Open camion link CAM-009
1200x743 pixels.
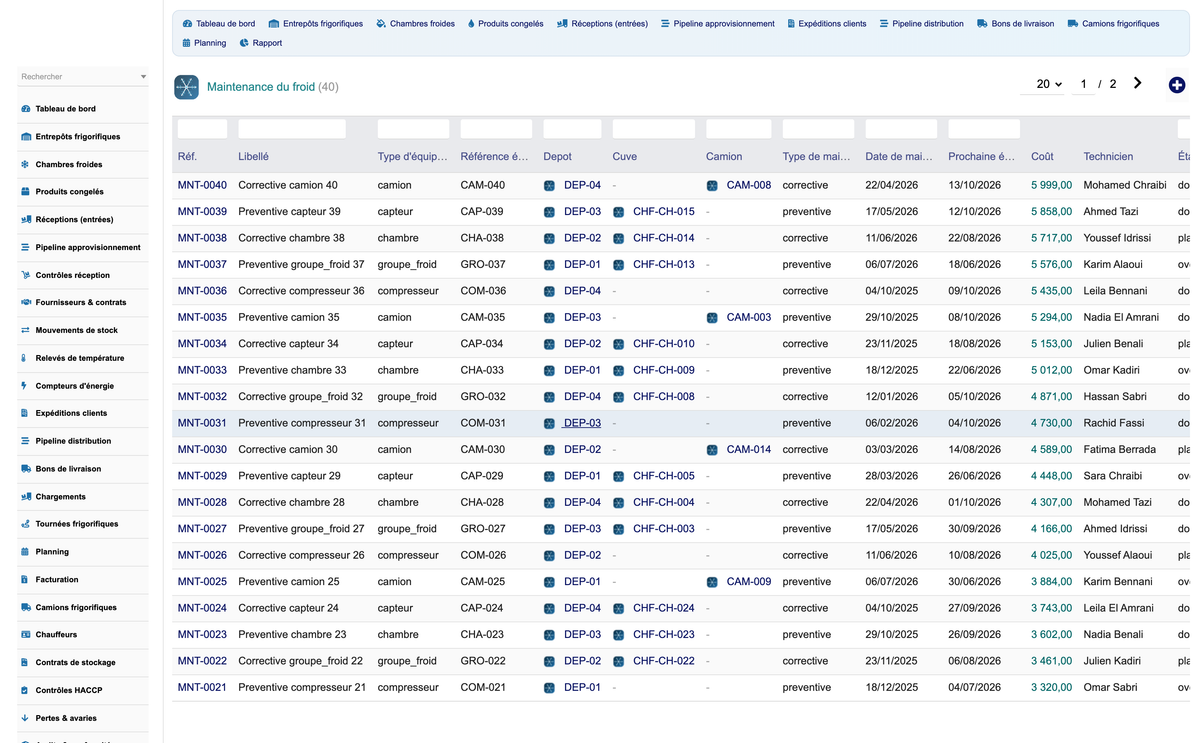749,582
